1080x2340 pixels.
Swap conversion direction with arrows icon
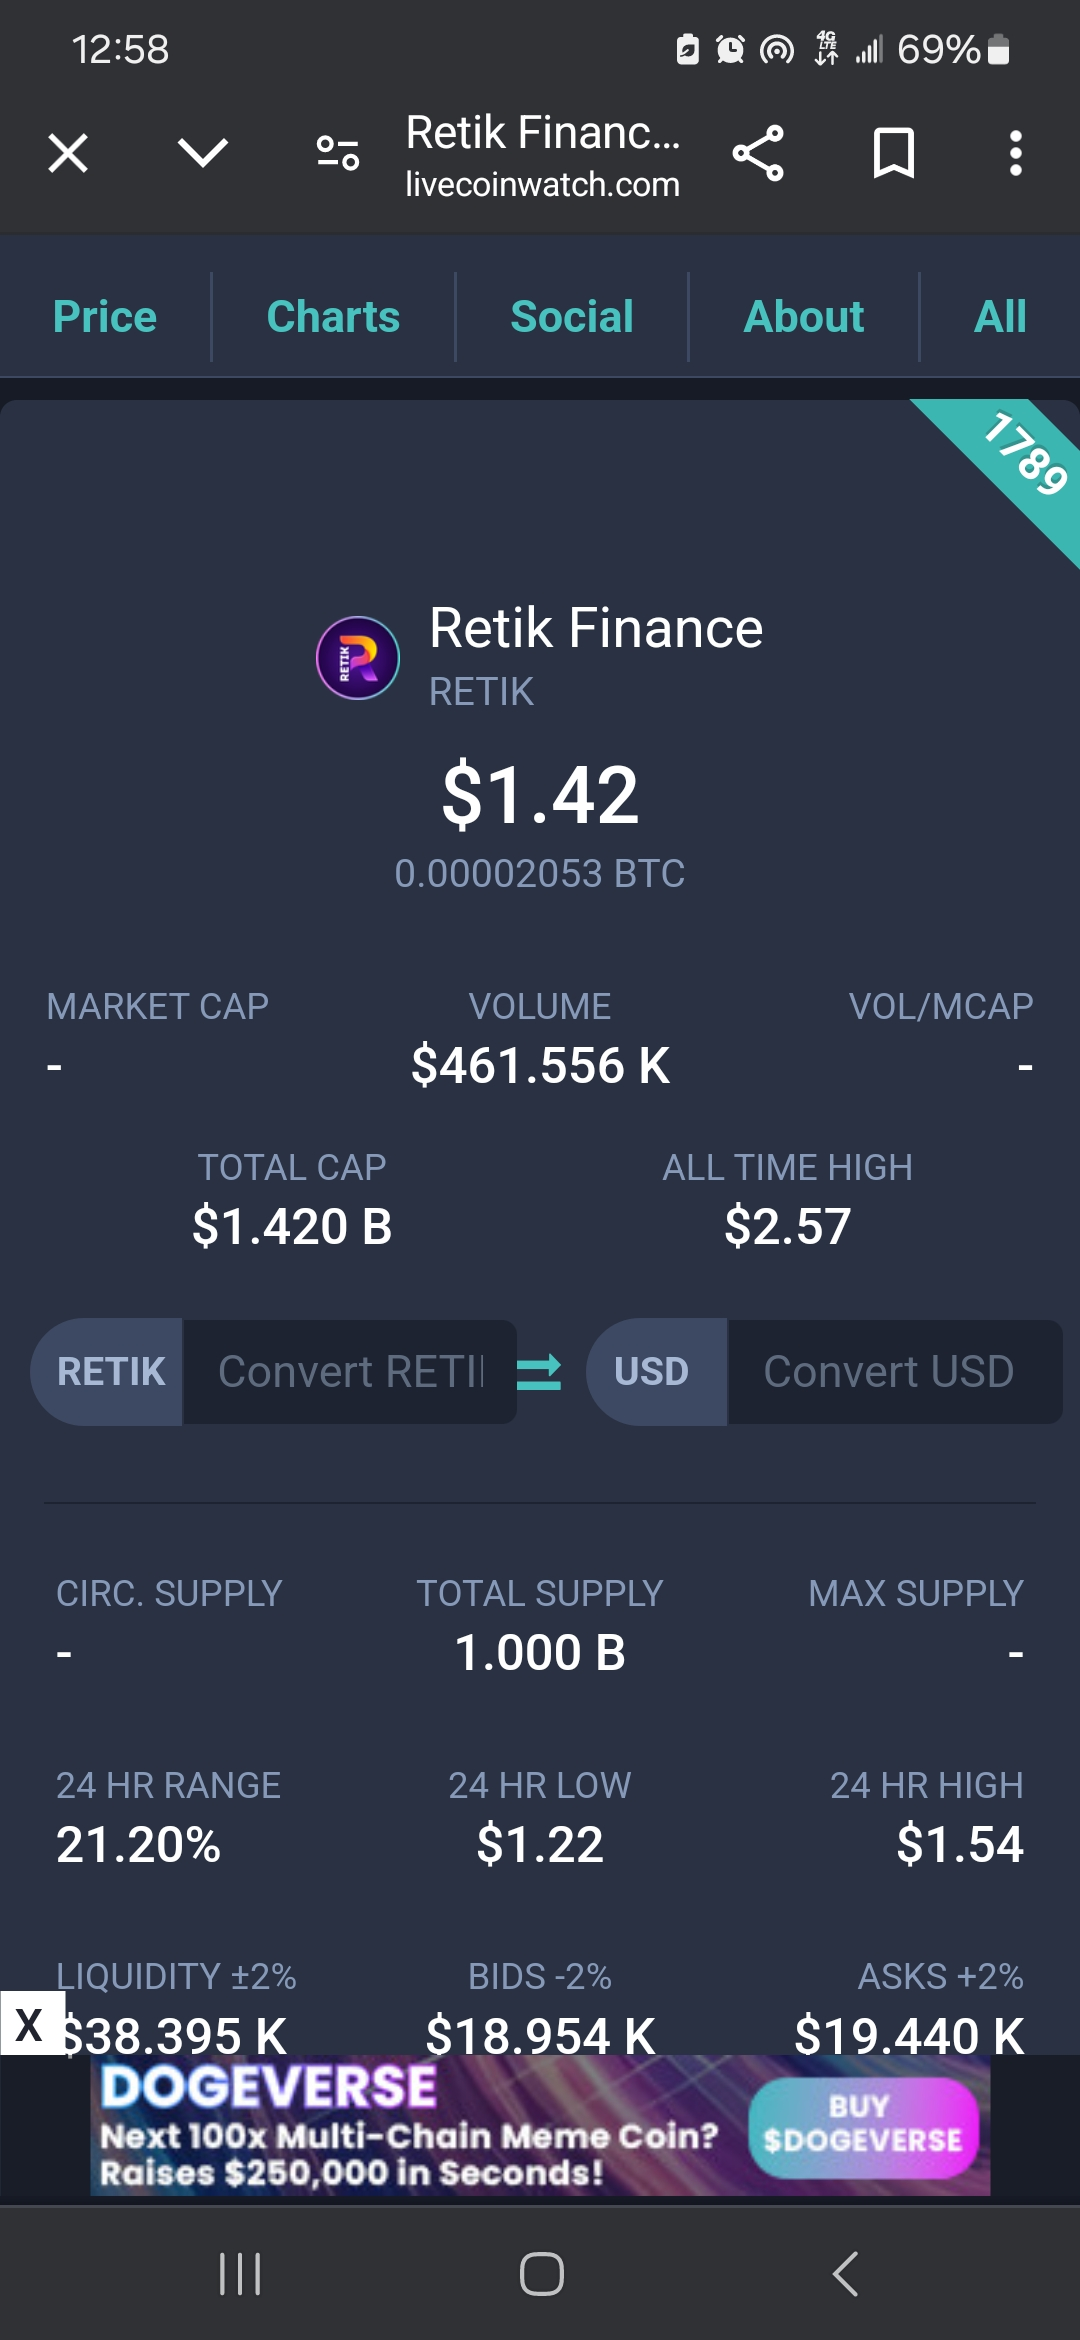(x=539, y=1372)
